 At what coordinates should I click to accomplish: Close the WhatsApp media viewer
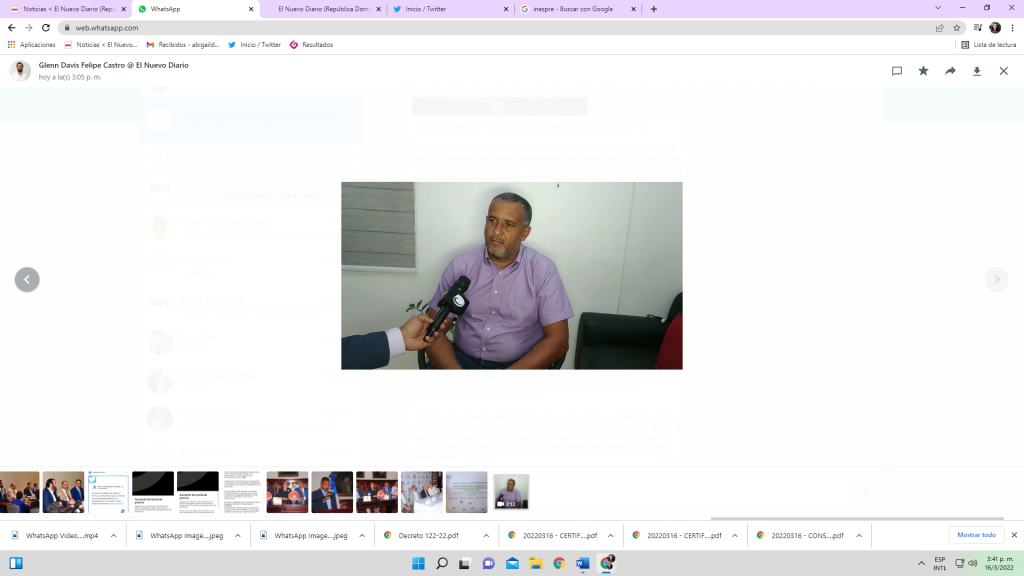pos(1003,71)
